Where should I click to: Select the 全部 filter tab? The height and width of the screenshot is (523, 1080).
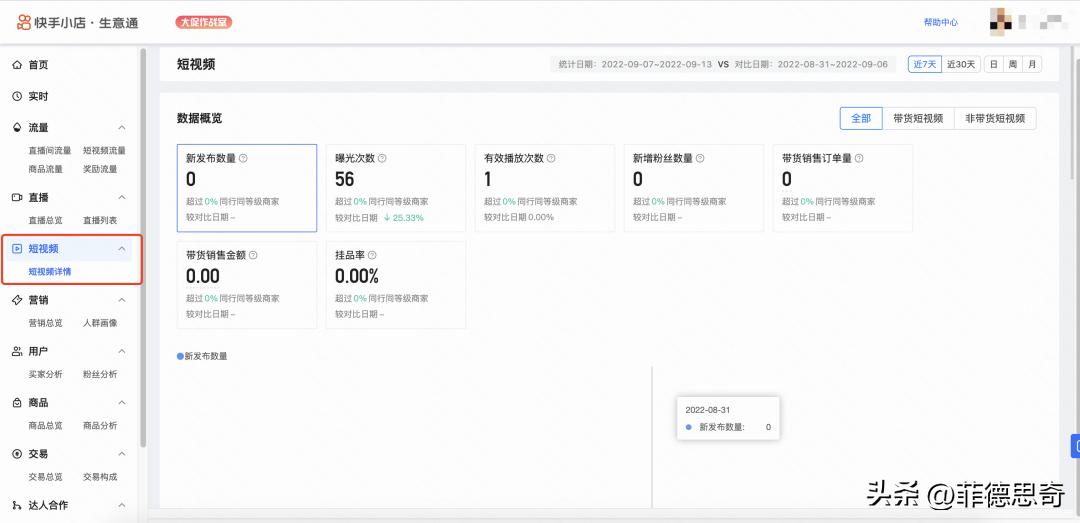point(861,119)
